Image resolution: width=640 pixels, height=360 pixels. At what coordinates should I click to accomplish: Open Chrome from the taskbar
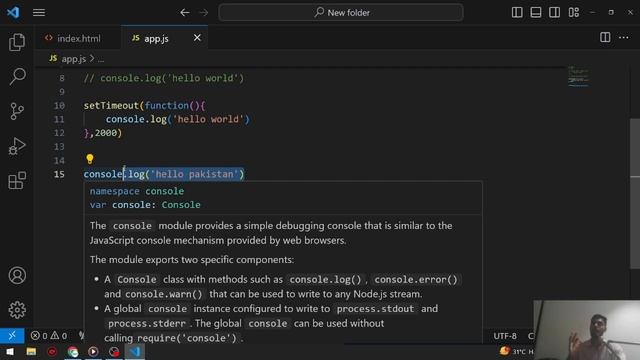coord(73,352)
